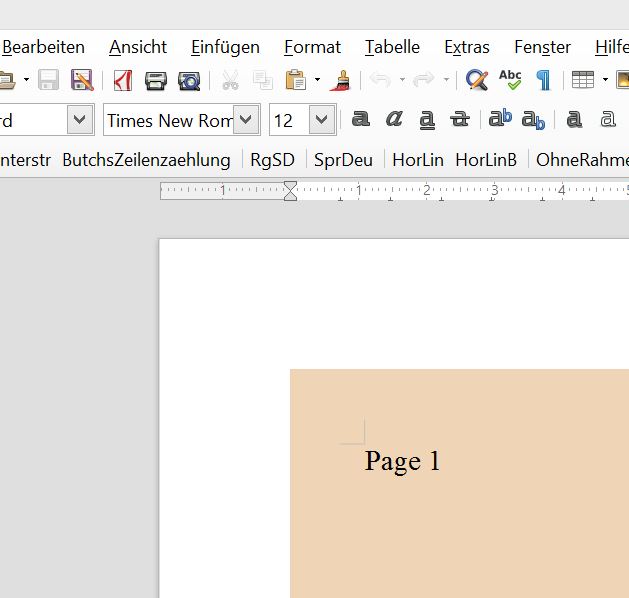Click the Insert Table grid icon

tap(583, 80)
